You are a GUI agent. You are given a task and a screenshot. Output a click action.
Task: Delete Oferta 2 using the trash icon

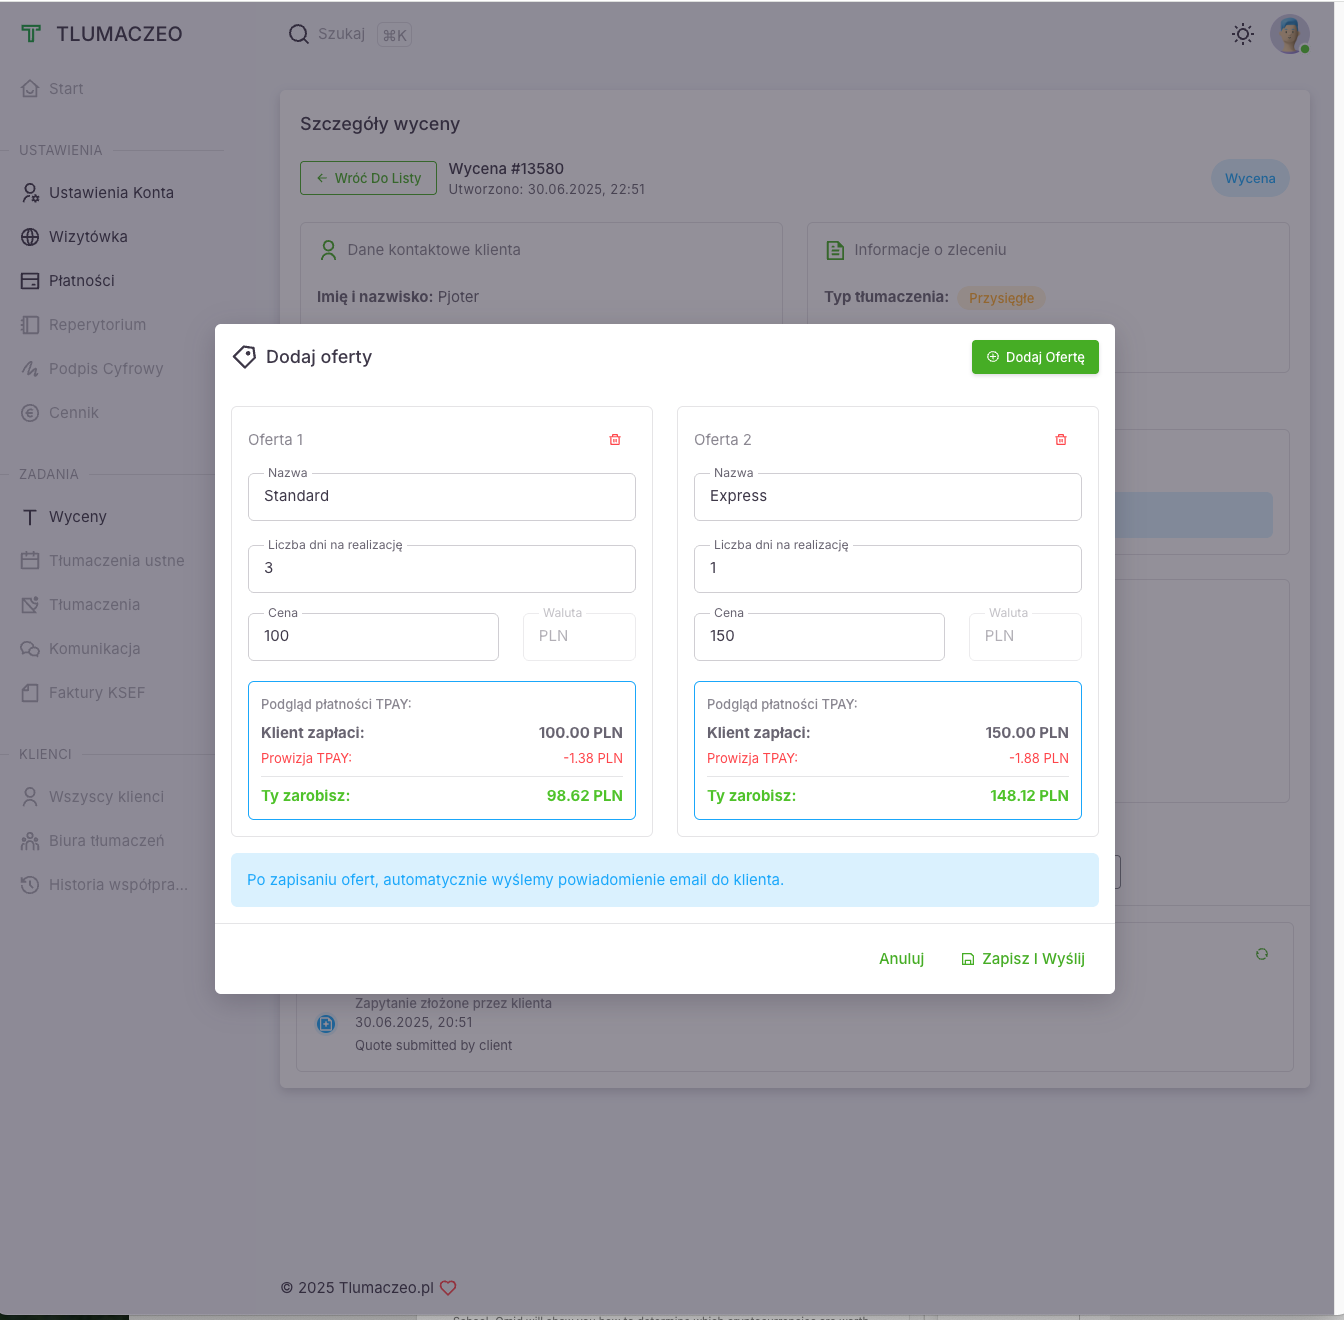click(x=1061, y=440)
